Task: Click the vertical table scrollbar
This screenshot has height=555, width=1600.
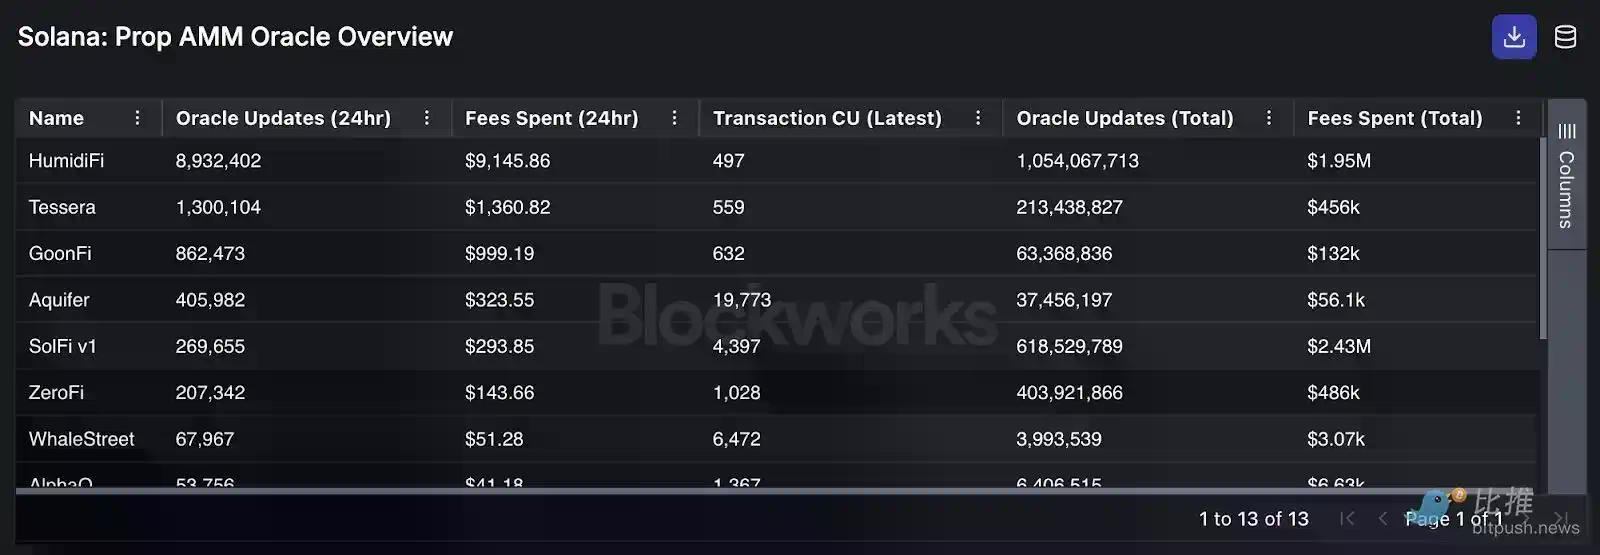Action: [1543, 240]
